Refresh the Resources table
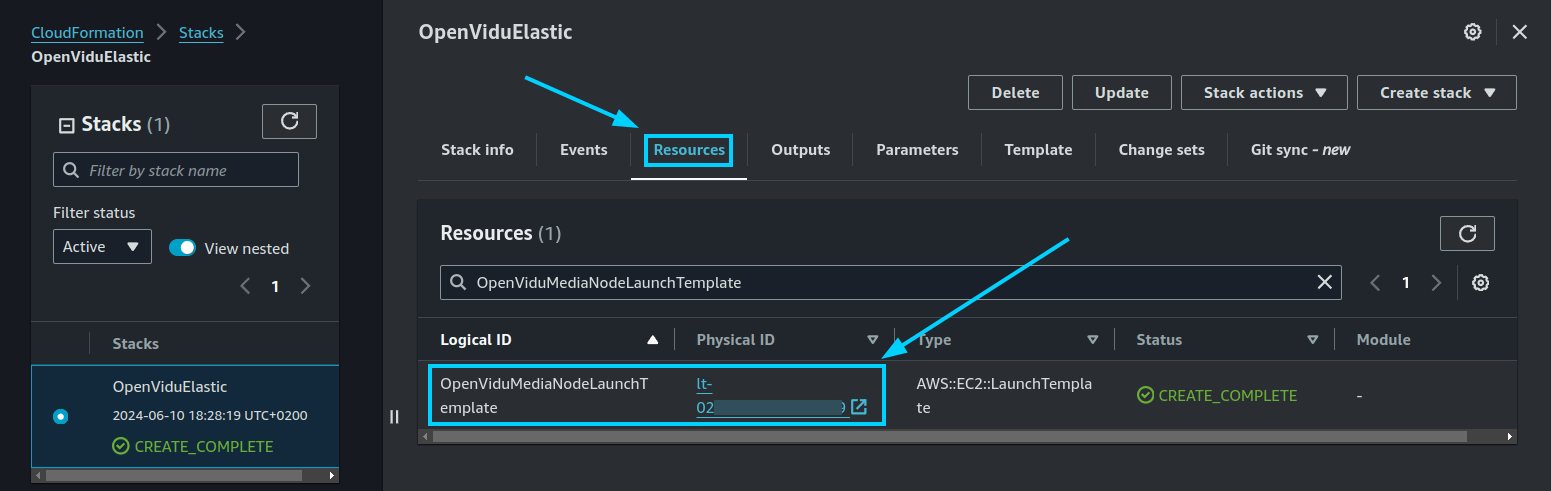Viewport: 1551px width, 491px height. coord(1467,233)
